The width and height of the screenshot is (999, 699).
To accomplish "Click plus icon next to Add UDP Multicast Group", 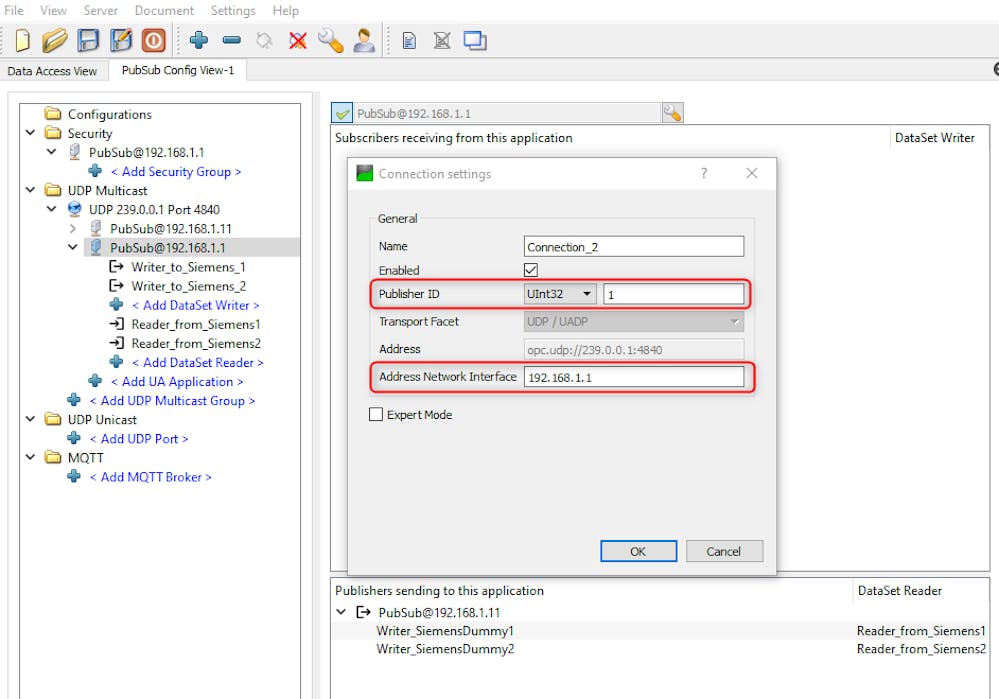I will coord(74,400).
